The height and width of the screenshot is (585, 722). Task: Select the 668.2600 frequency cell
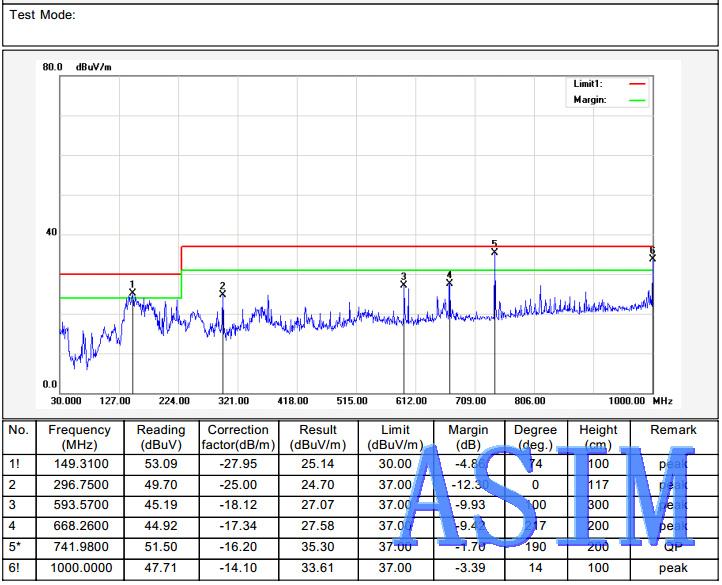(x=81, y=526)
